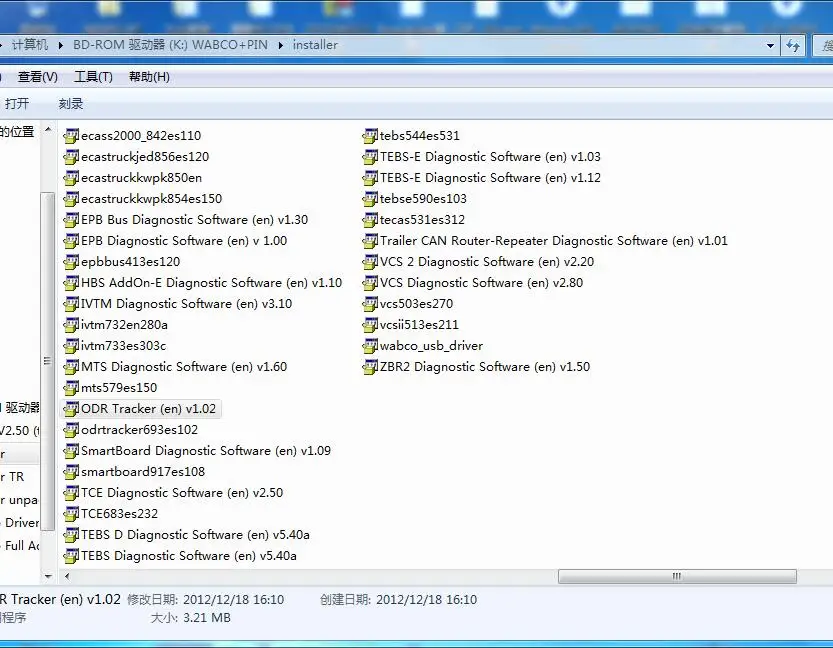Select ZBR2 Diagnostic Software (en) v1.50 name

point(484,366)
